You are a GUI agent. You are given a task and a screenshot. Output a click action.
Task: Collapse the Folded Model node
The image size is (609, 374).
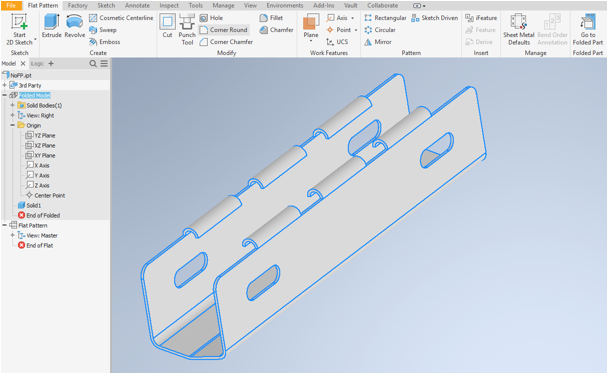(5, 95)
